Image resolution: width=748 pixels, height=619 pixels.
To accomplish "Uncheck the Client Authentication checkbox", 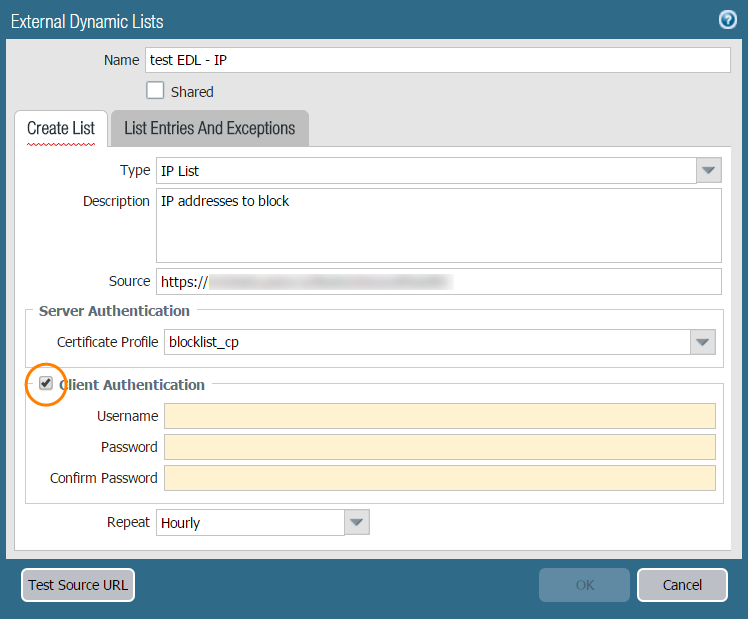I will 46,383.
